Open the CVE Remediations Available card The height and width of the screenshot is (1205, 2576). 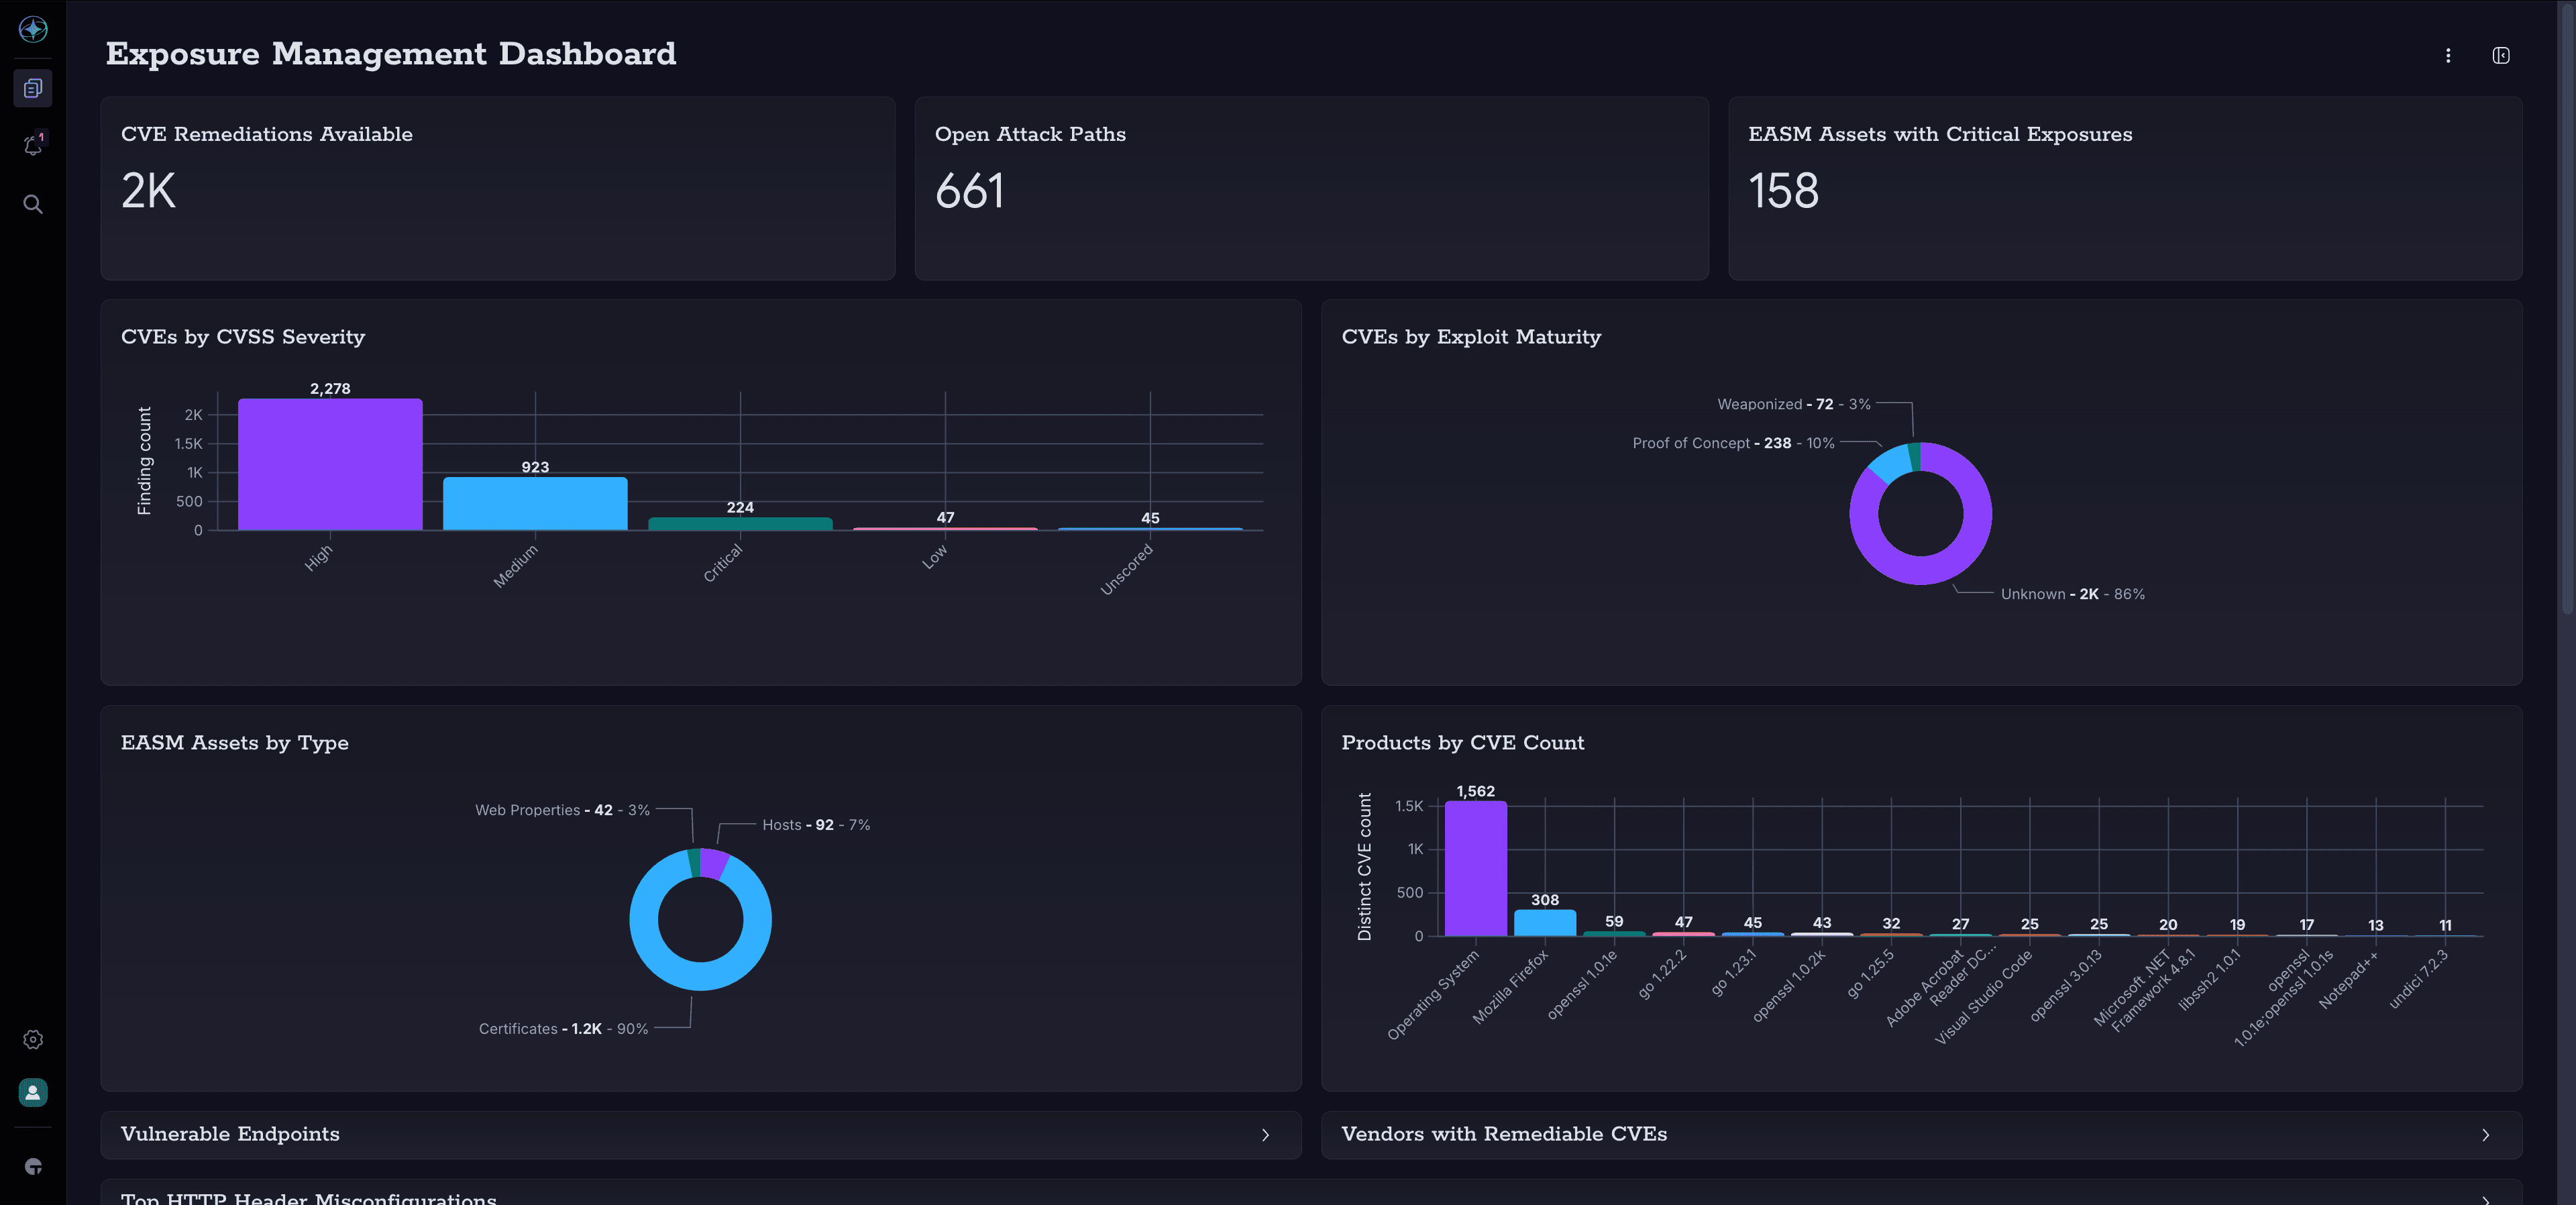(498, 188)
